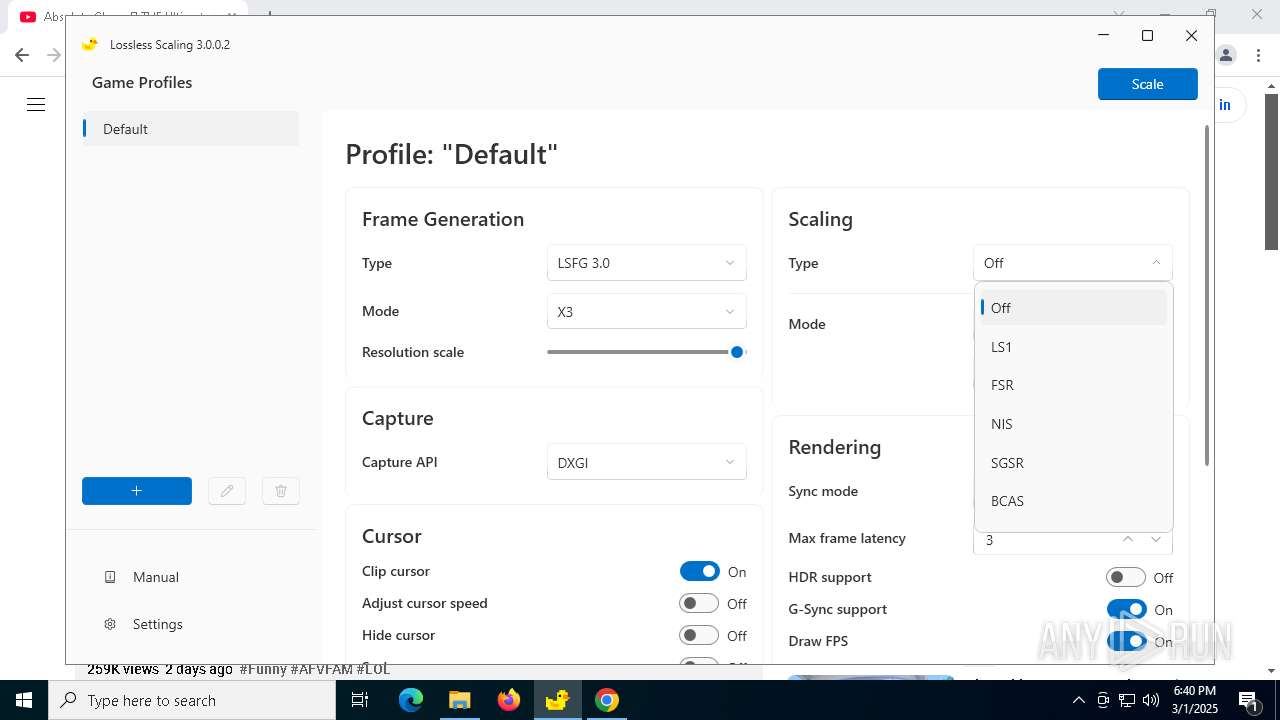
Task: Enable Hide cursor toggle
Action: click(x=699, y=635)
